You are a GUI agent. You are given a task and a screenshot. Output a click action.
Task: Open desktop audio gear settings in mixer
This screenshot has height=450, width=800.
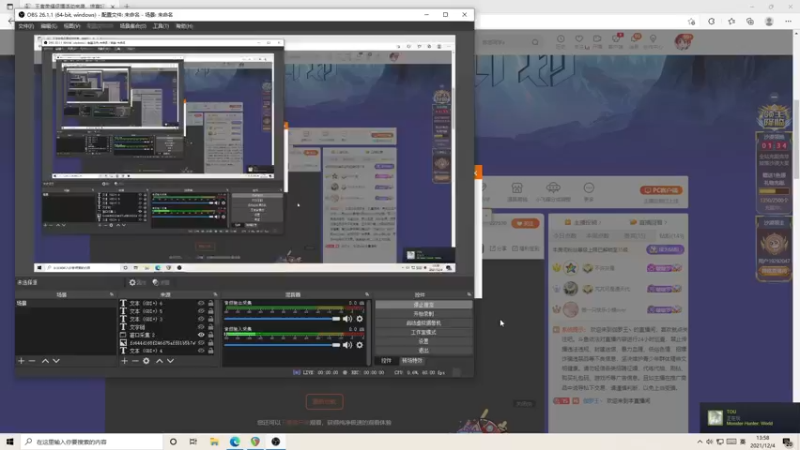click(360, 319)
